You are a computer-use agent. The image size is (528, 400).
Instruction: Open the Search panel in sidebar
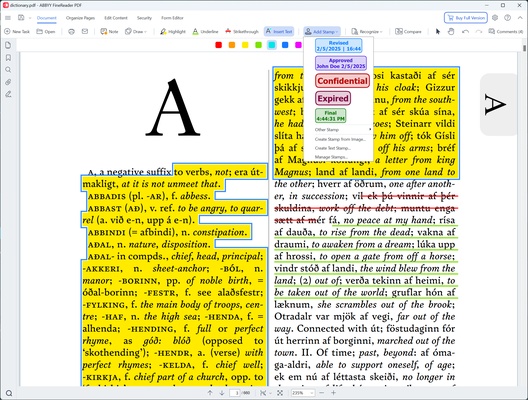[8, 70]
